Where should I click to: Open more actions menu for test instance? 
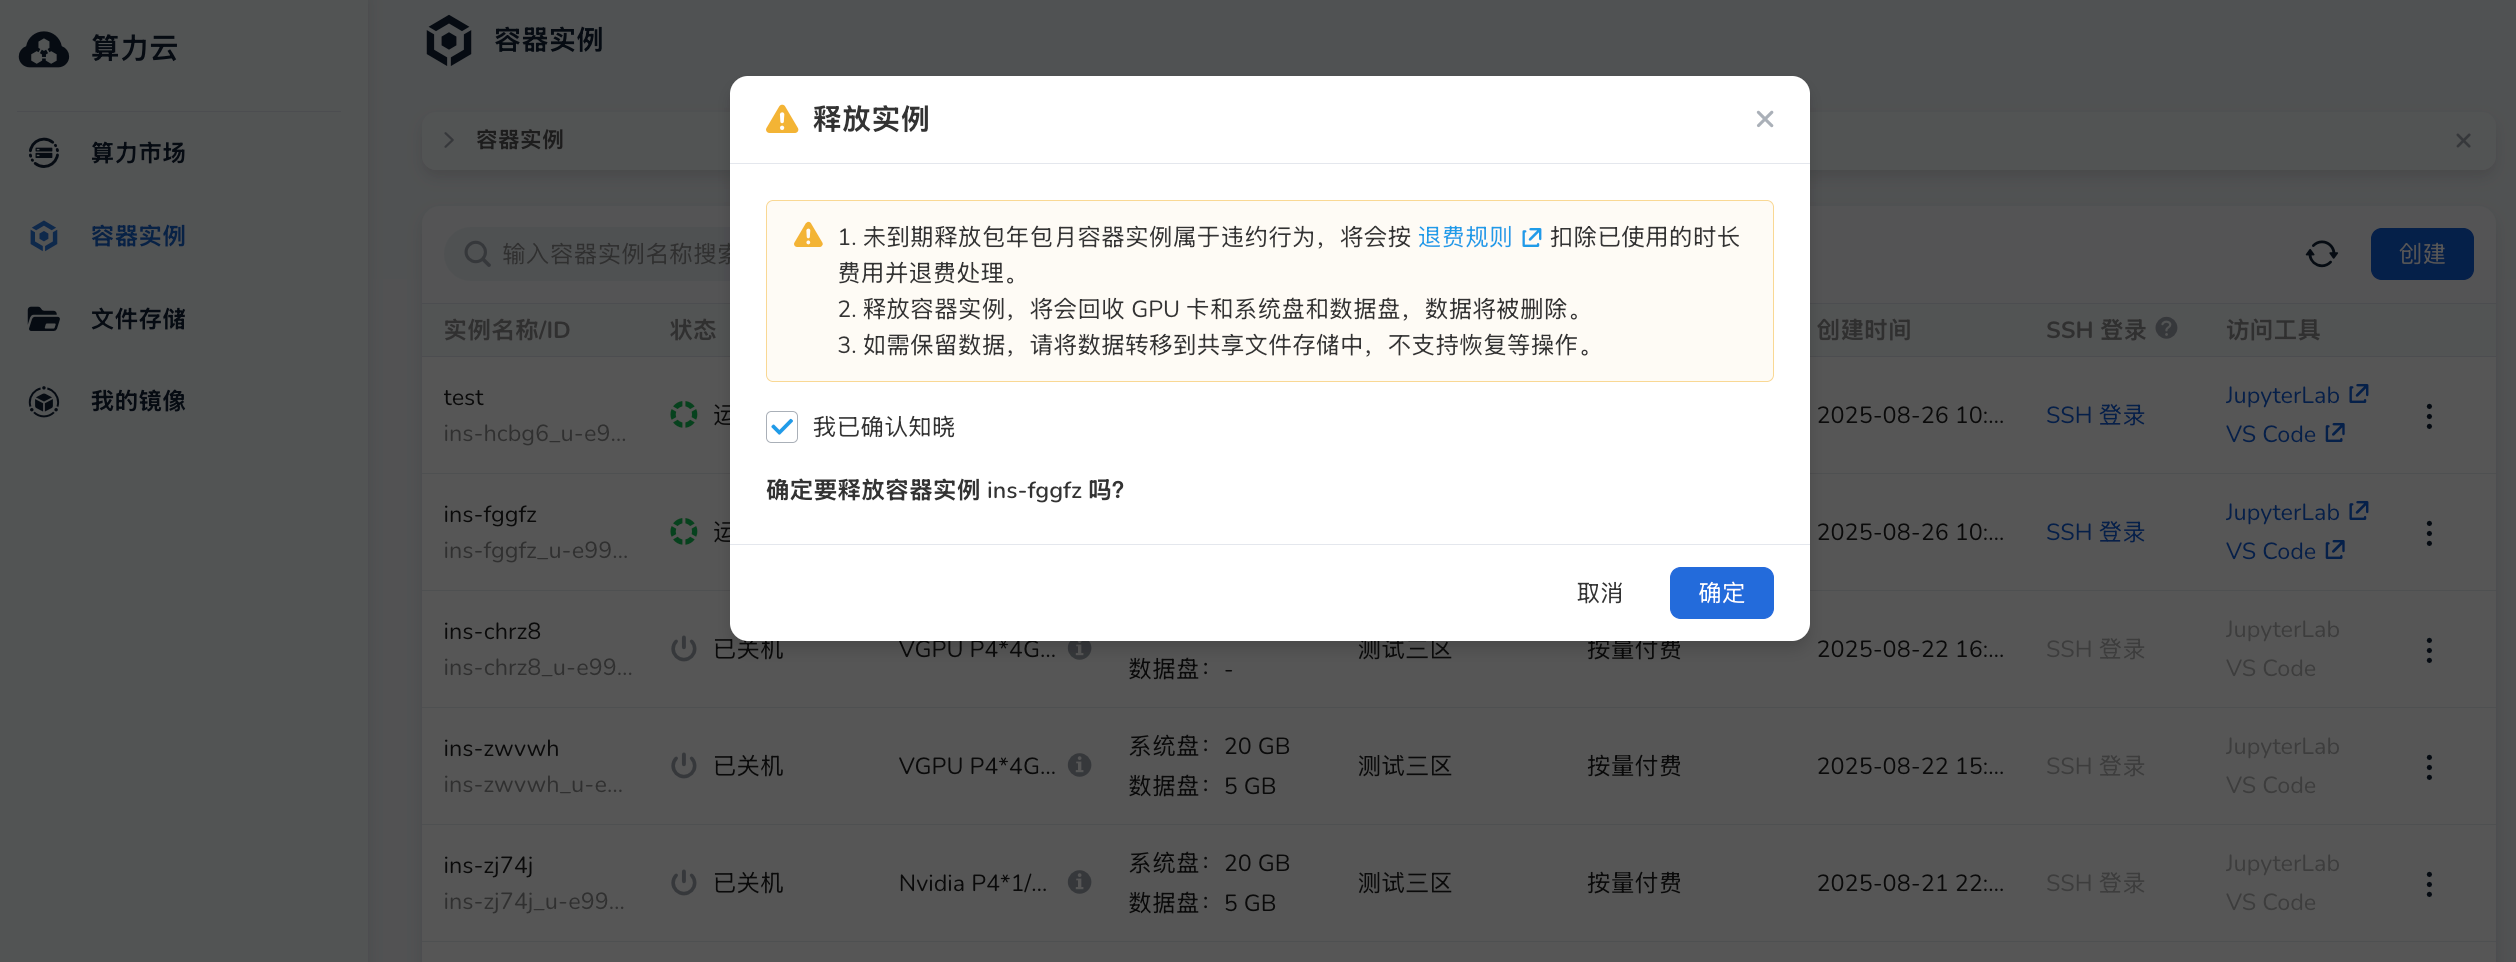click(x=2429, y=416)
